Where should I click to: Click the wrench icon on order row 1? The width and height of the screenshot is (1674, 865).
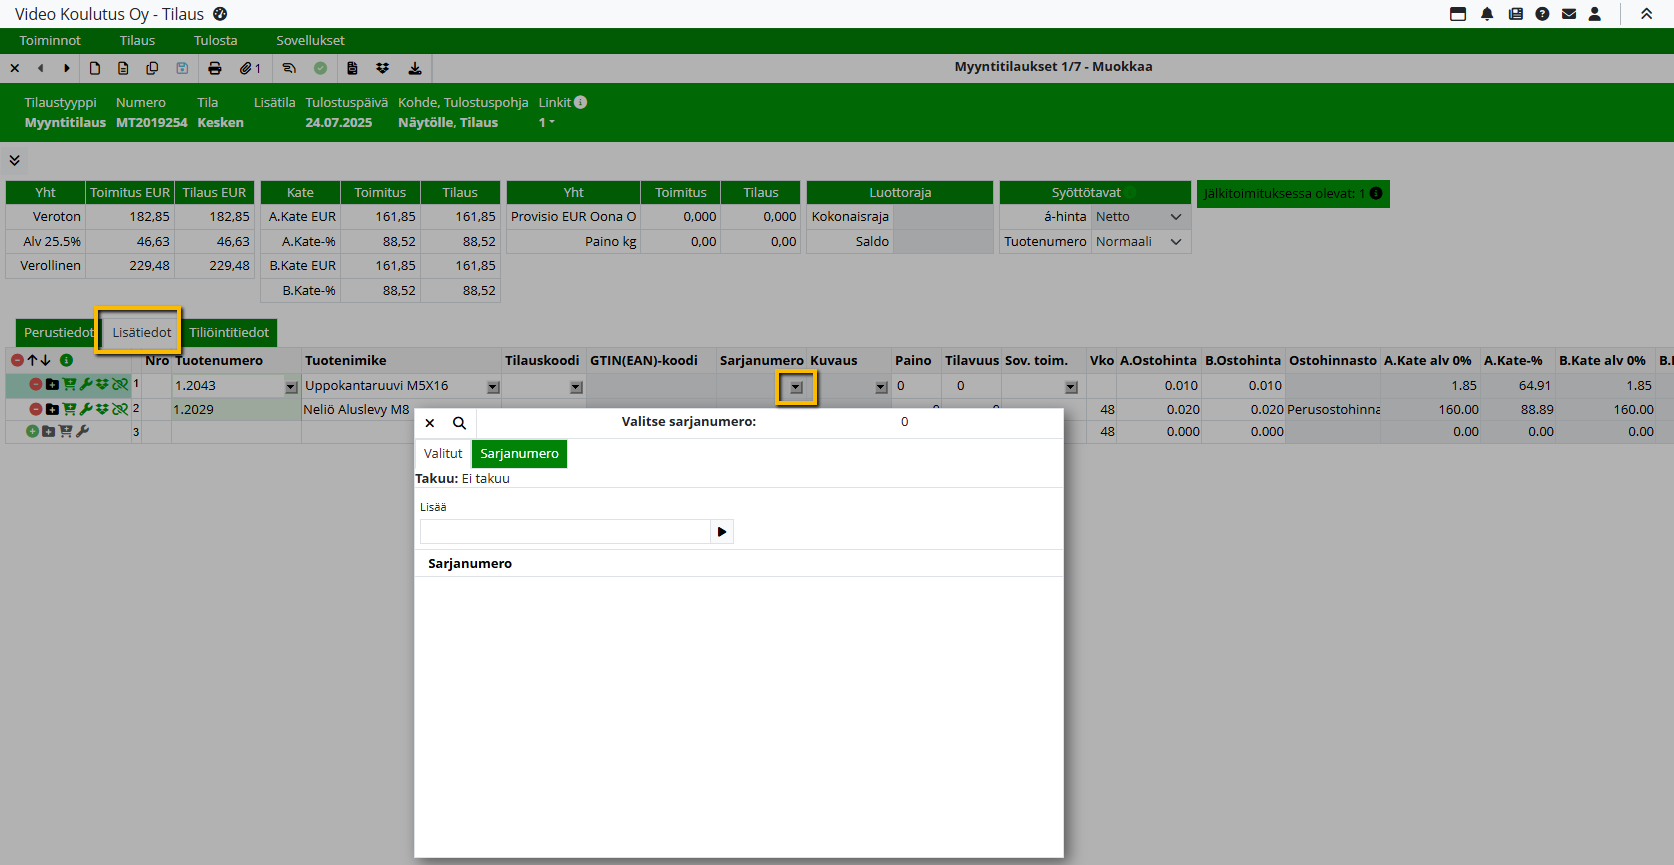(86, 384)
